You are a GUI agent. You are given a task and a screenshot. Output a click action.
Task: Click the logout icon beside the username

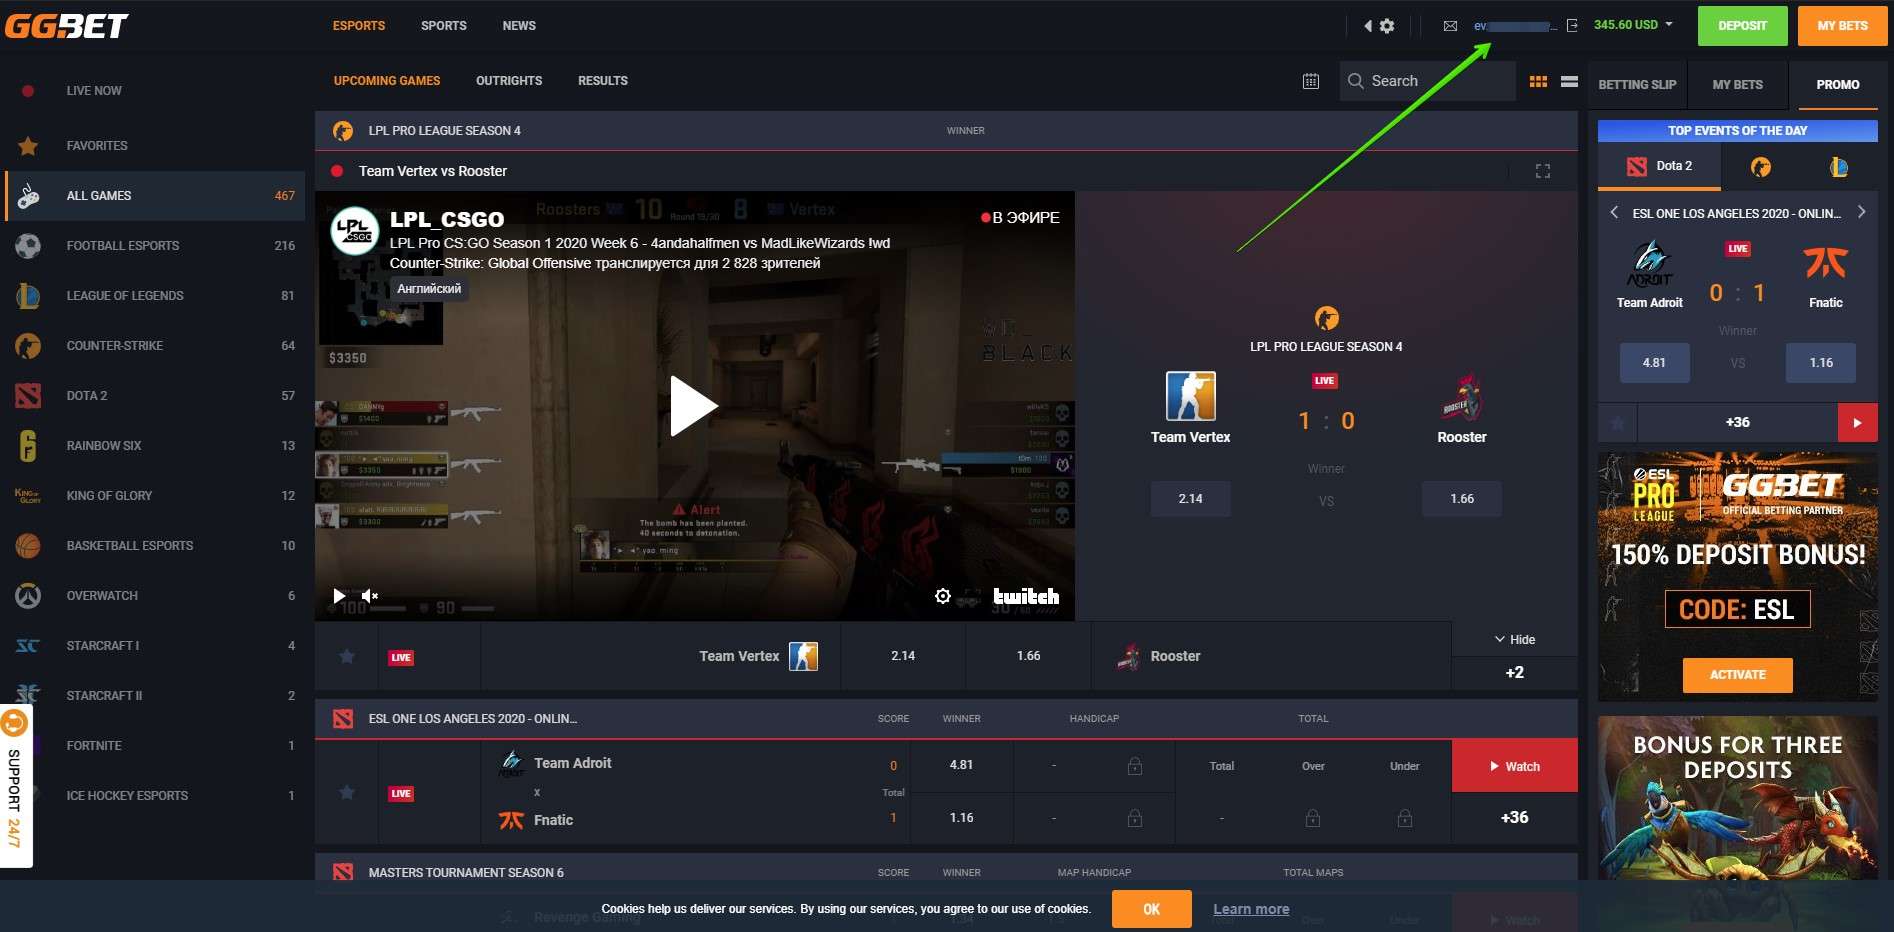1572,26
